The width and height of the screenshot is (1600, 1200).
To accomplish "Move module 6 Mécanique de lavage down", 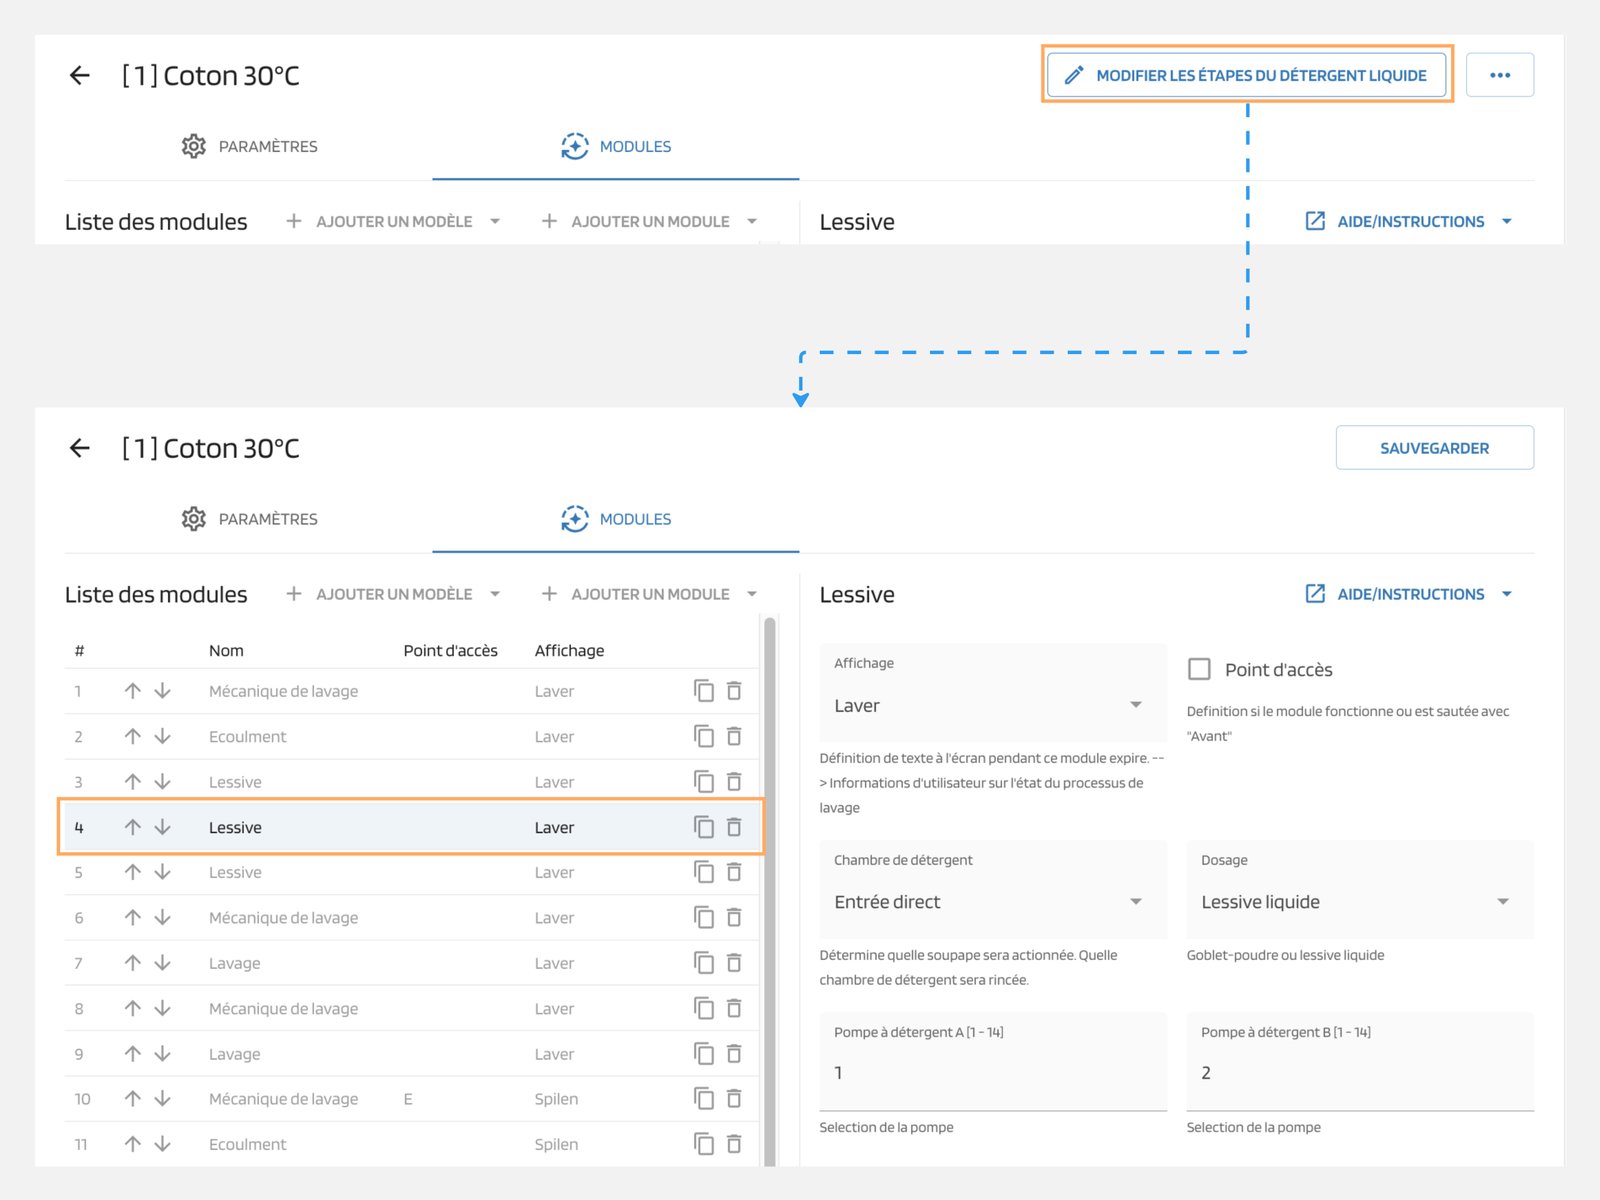I will coord(163,918).
